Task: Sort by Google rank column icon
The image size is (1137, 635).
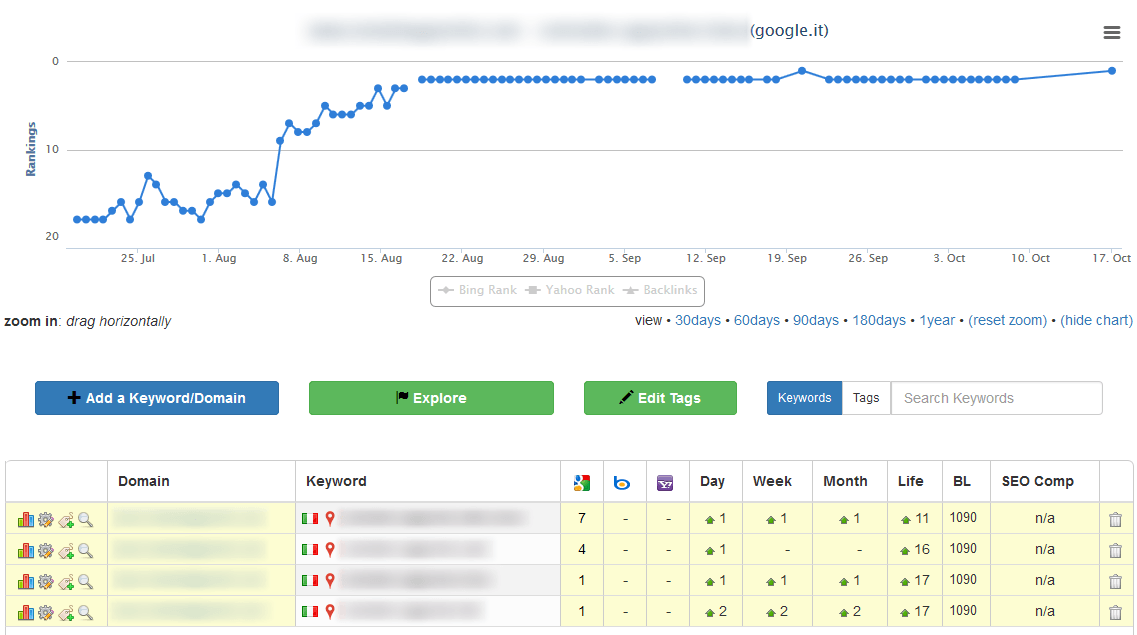Action: [582, 483]
